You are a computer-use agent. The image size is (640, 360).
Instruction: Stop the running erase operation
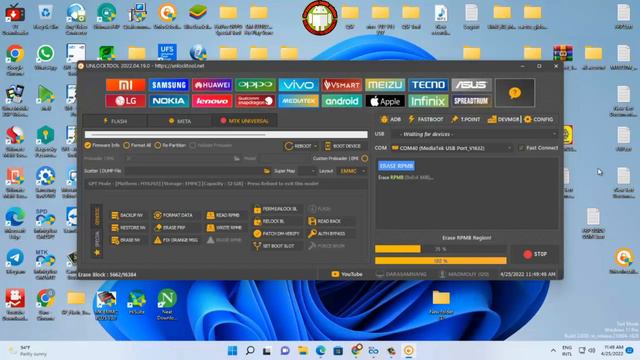pos(535,254)
